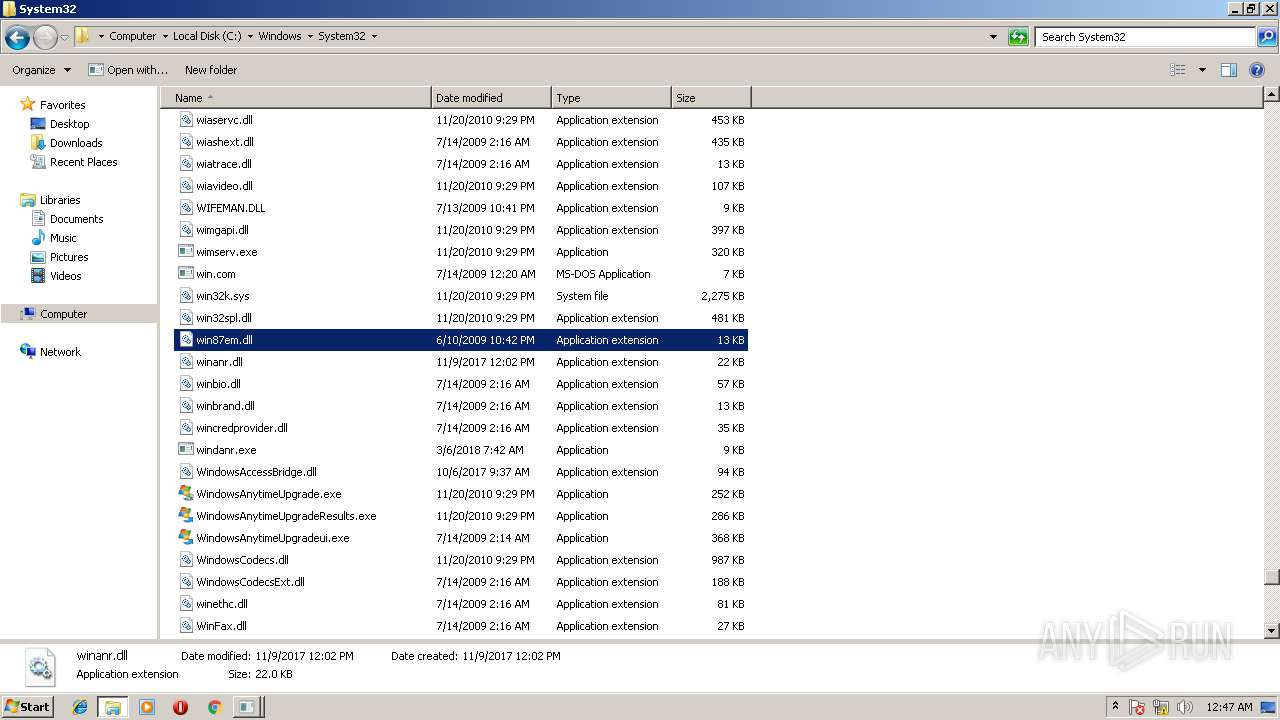Image resolution: width=1280 pixels, height=720 pixels.
Task: Select the WindowsCodecs.dll file name
Action: [242, 560]
